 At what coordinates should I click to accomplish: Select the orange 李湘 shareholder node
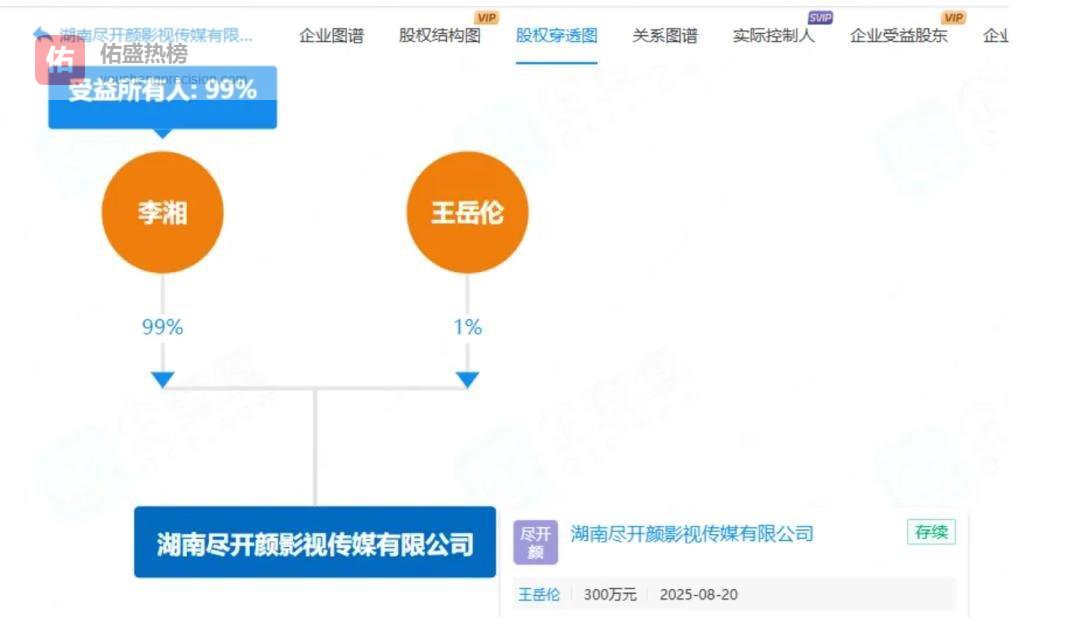(x=162, y=212)
